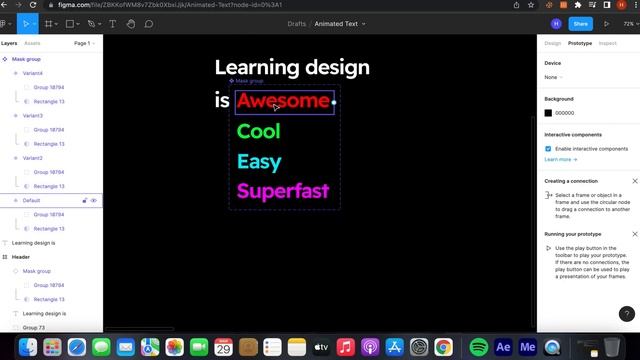Click the background hex value 000000

[x=564, y=113]
